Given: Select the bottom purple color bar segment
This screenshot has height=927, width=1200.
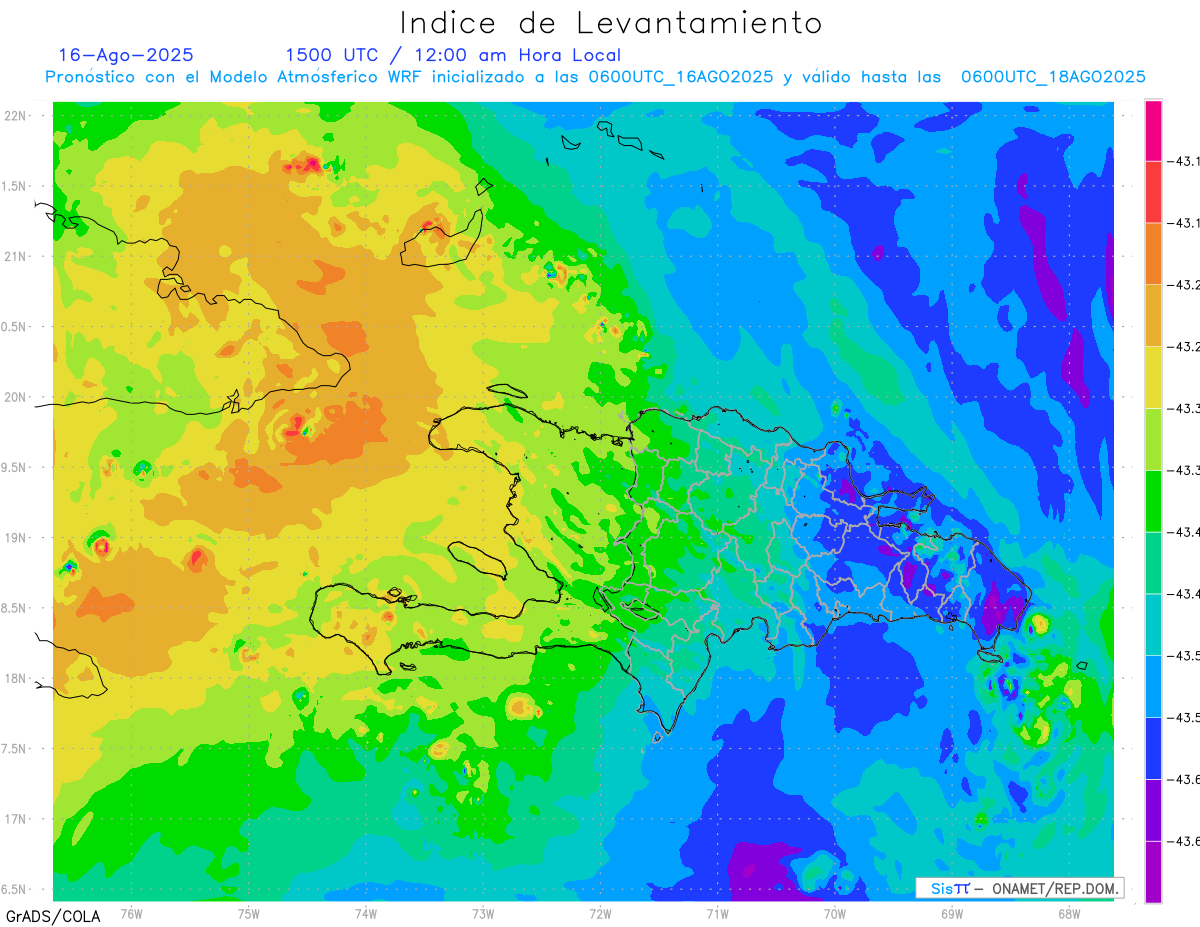Looking at the screenshot, I should click(x=1153, y=872).
